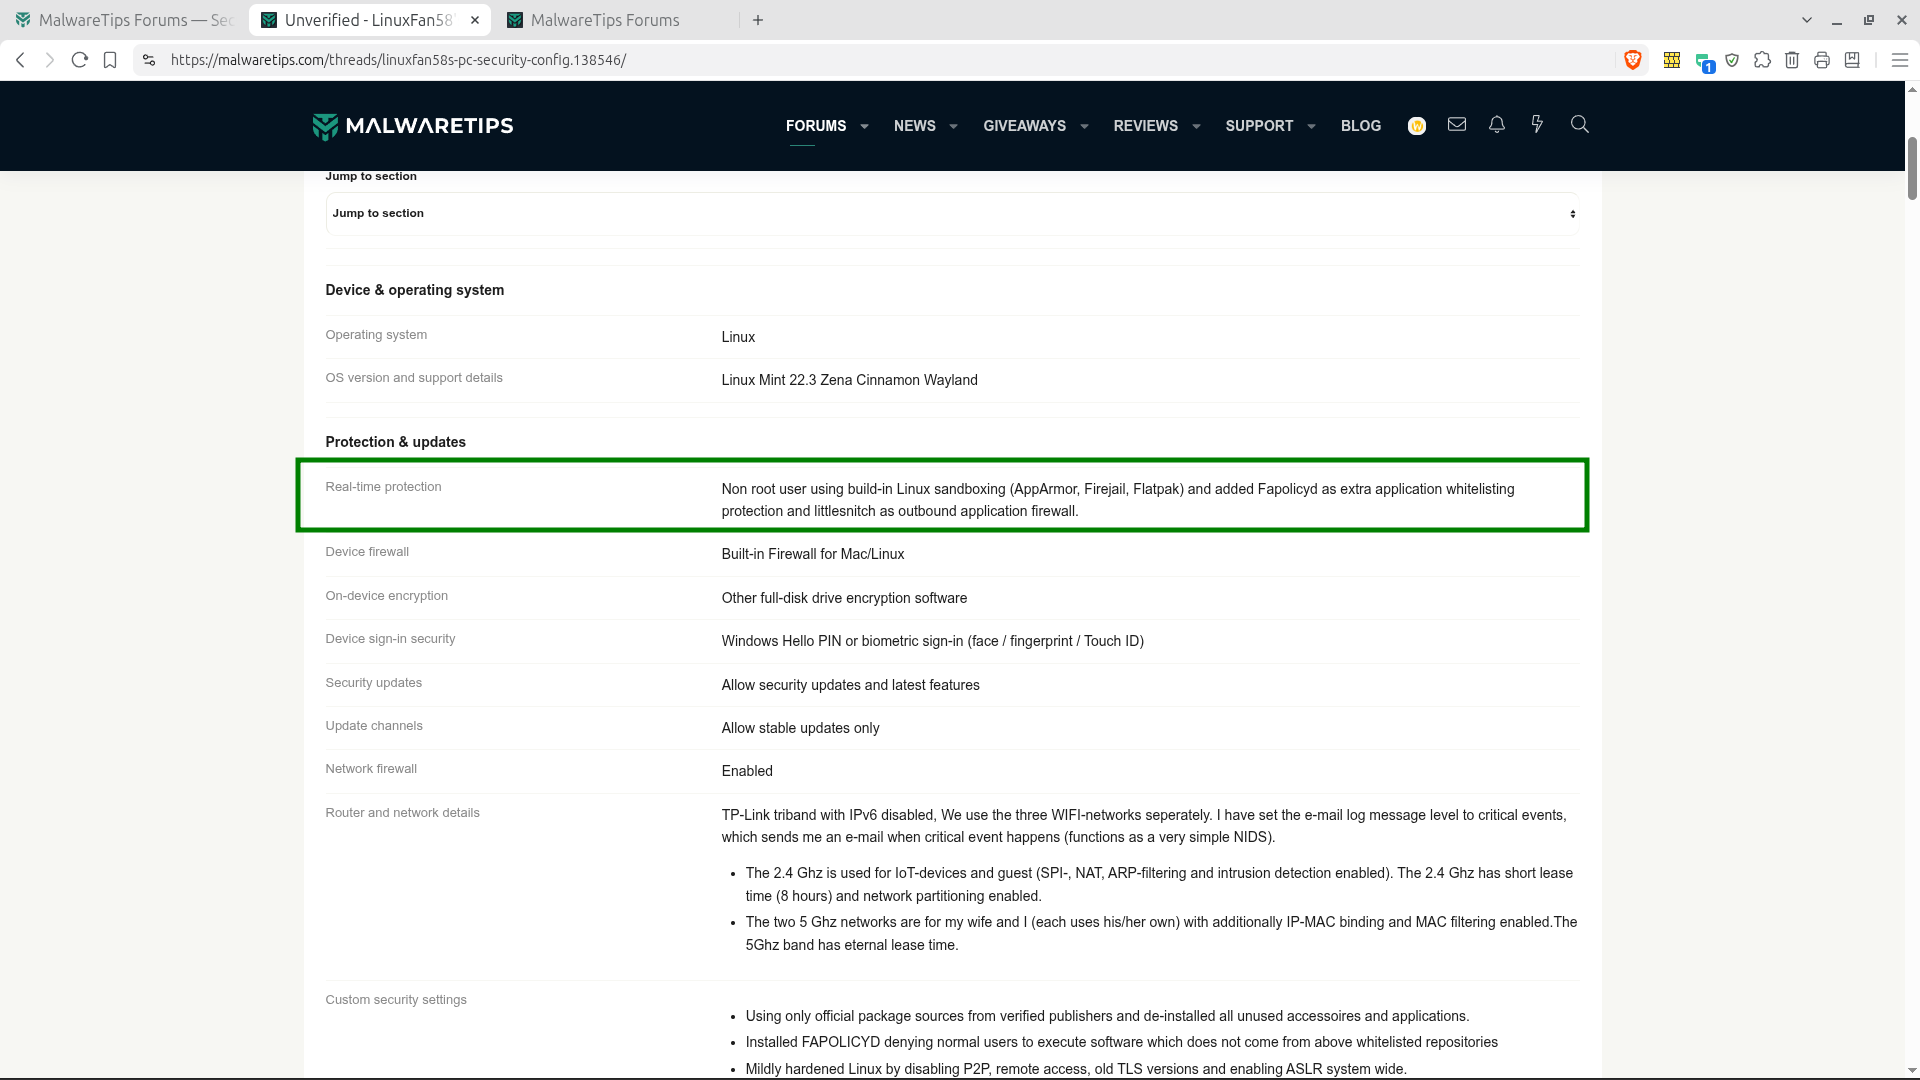The width and height of the screenshot is (1920, 1080).
Task: Click the SUPPORT navigation link
Action: pyautogui.click(x=1259, y=126)
